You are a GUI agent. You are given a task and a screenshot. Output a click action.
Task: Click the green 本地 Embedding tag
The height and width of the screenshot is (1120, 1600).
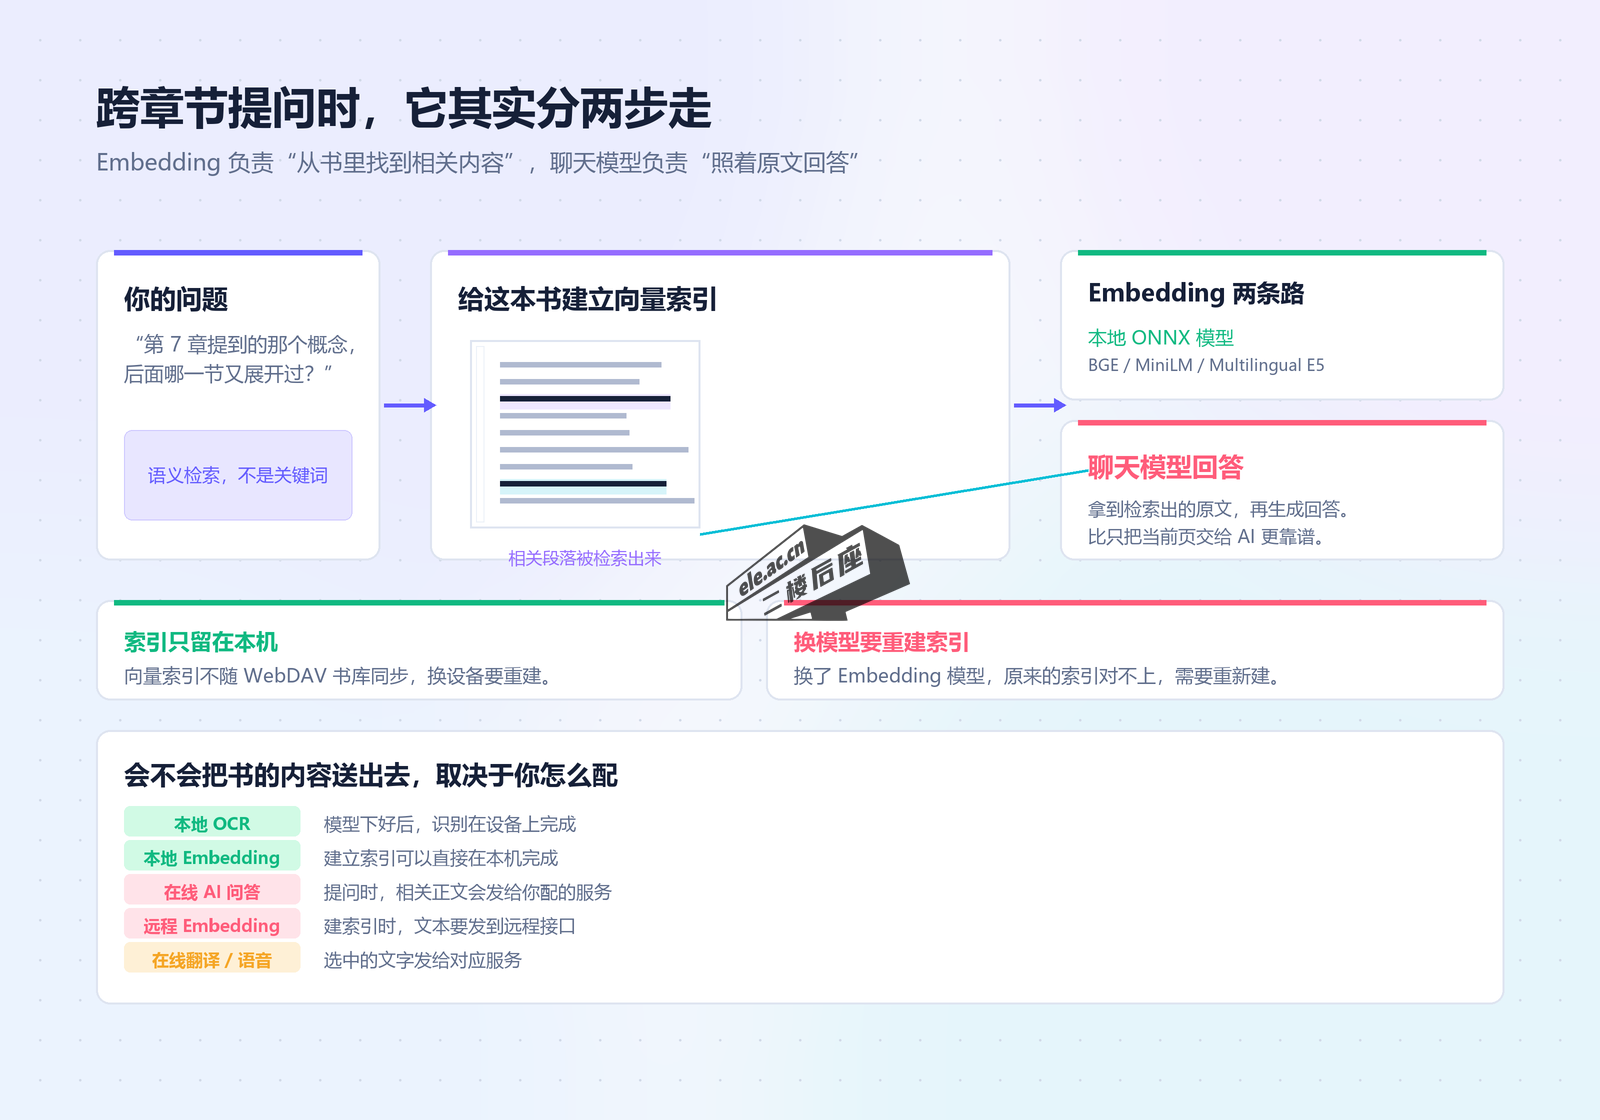pyautogui.click(x=212, y=857)
